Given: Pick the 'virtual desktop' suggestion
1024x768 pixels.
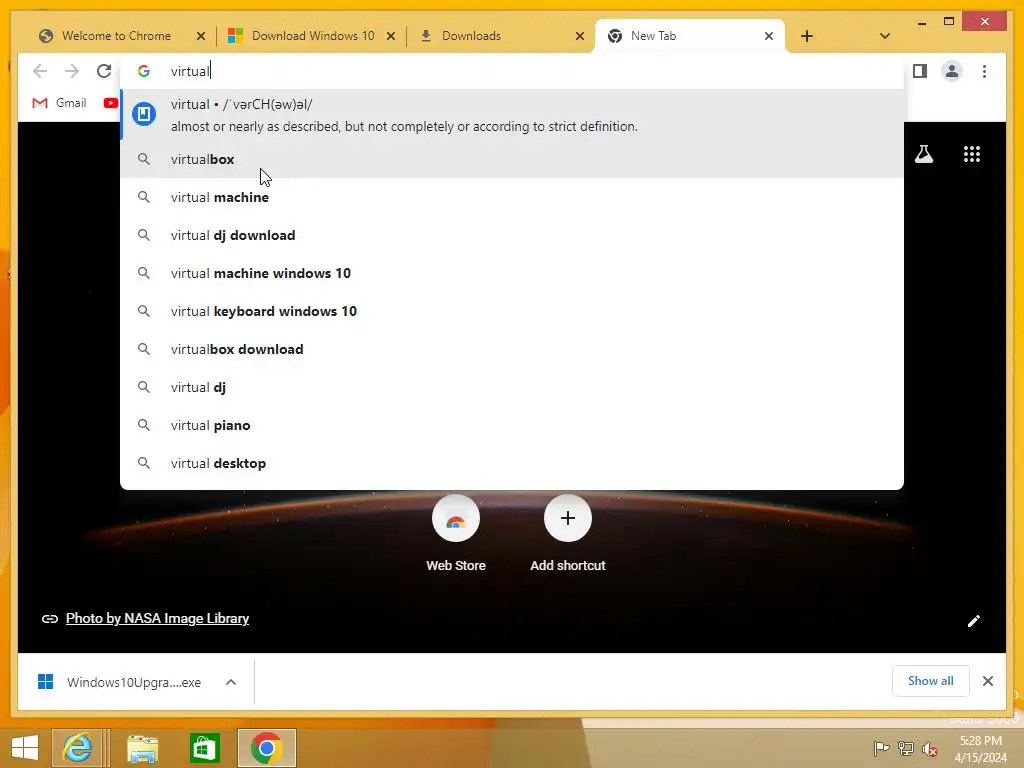Looking at the screenshot, I should [513, 463].
